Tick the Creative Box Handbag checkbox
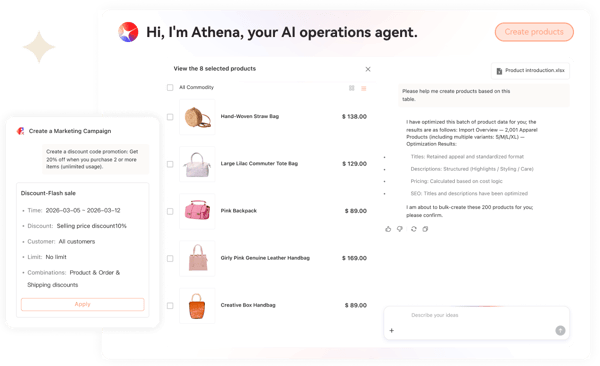The image size is (600, 366). pyautogui.click(x=170, y=306)
